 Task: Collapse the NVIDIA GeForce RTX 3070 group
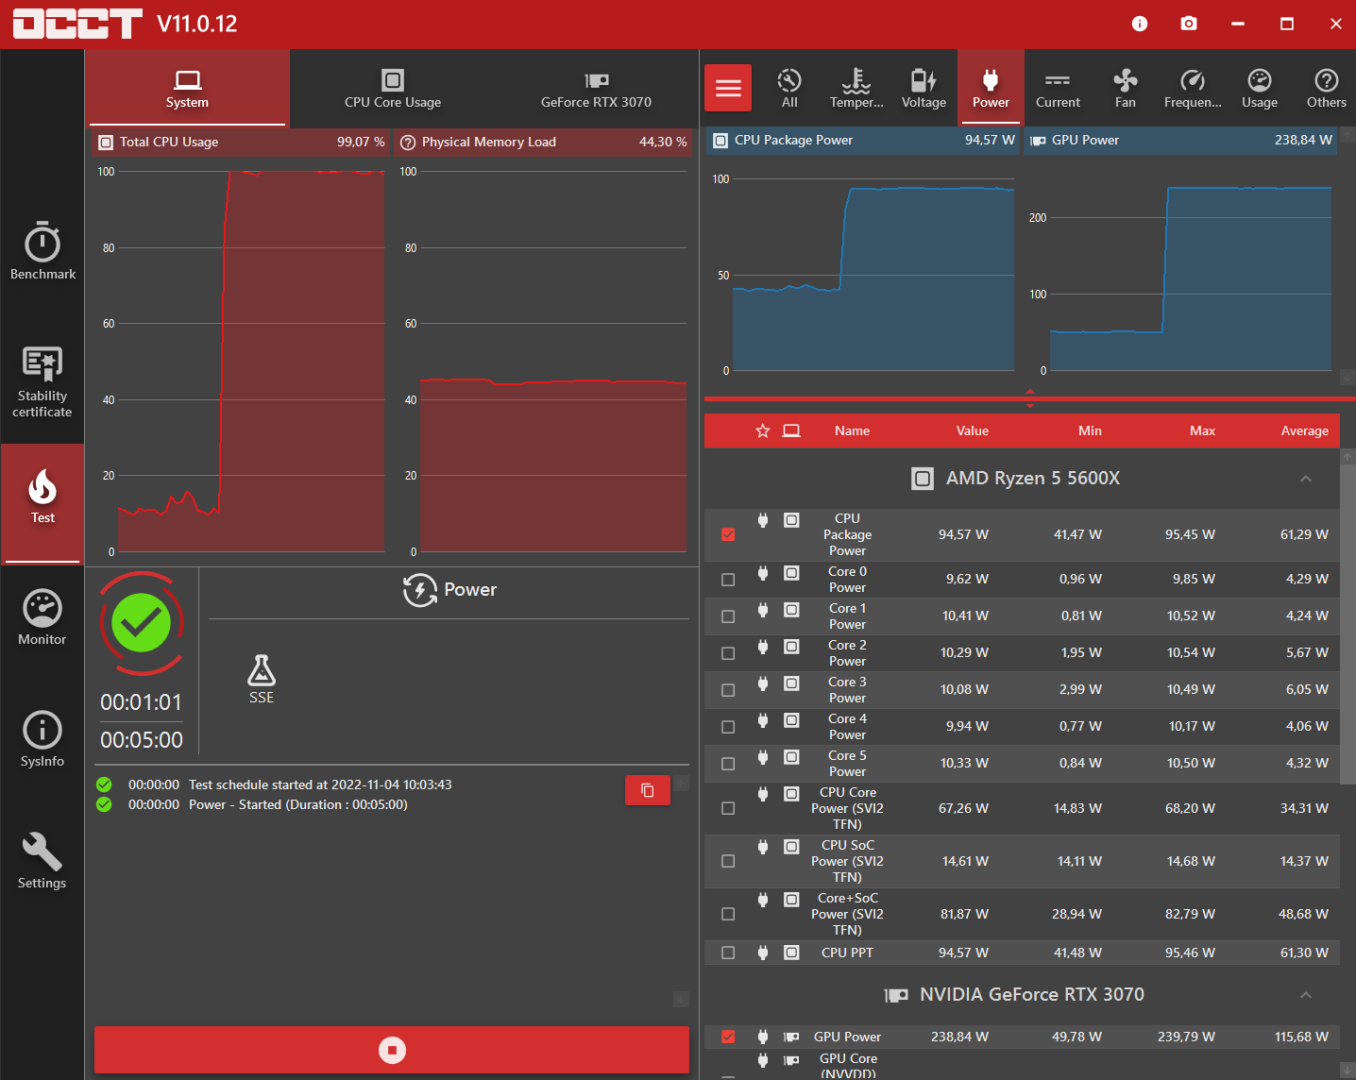[1305, 995]
